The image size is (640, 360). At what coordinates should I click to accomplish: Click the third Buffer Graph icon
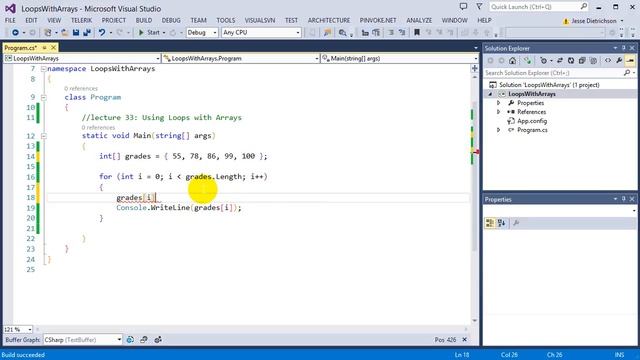pyautogui.click(x=158, y=340)
